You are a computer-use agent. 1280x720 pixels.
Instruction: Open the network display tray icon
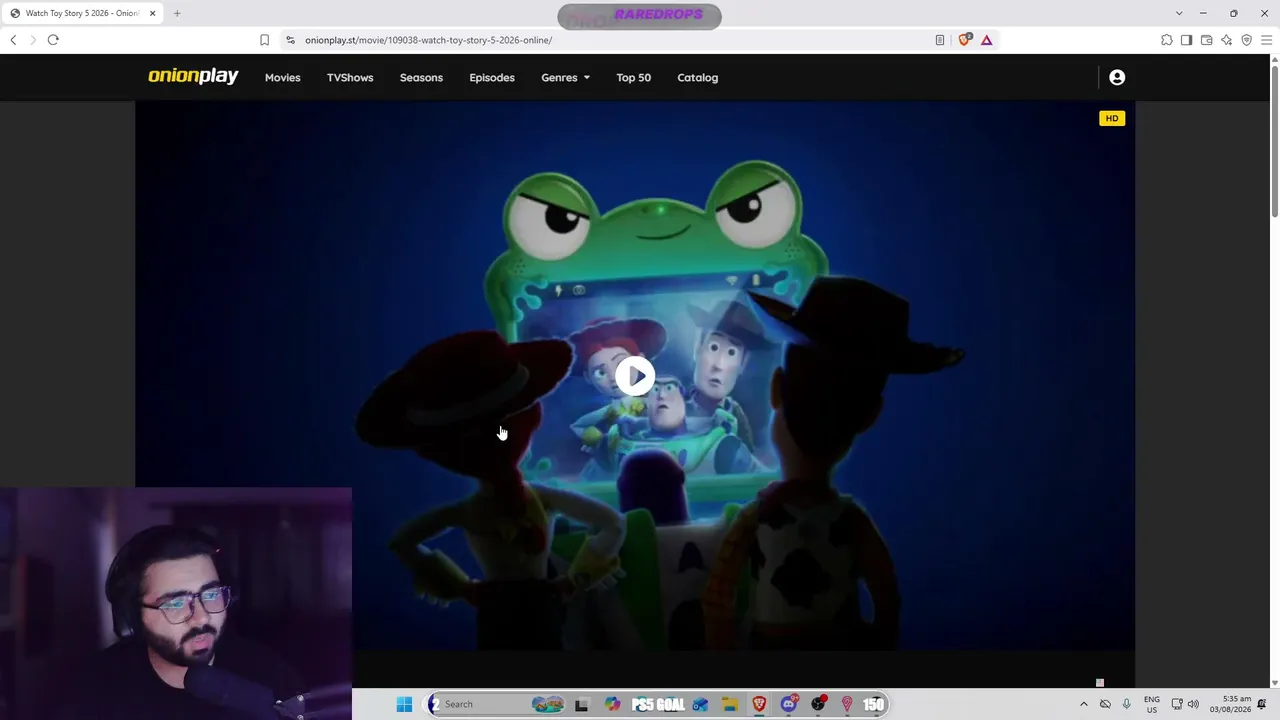(1177, 704)
